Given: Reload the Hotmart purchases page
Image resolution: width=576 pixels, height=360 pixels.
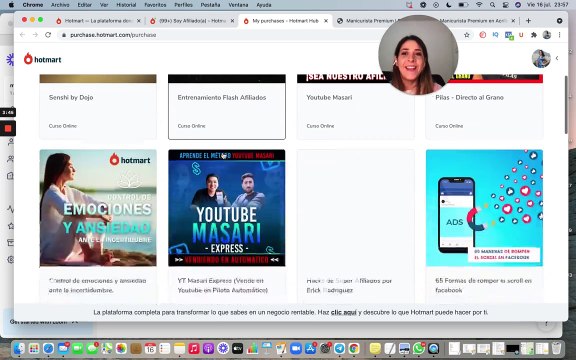Looking at the screenshot, I should (48, 35).
